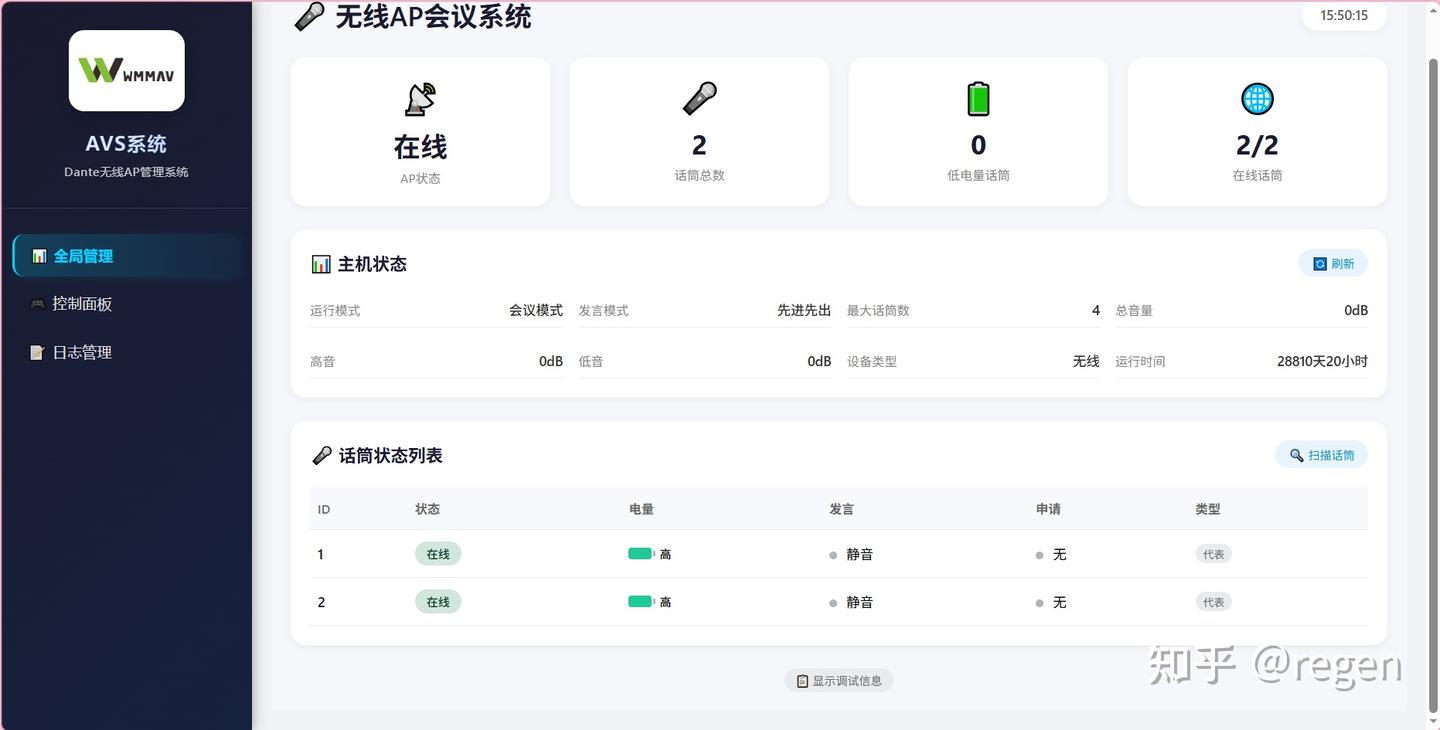Click the microphone icon on the 话筒总数 card
1440x730 pixels.
coord(699,98)
